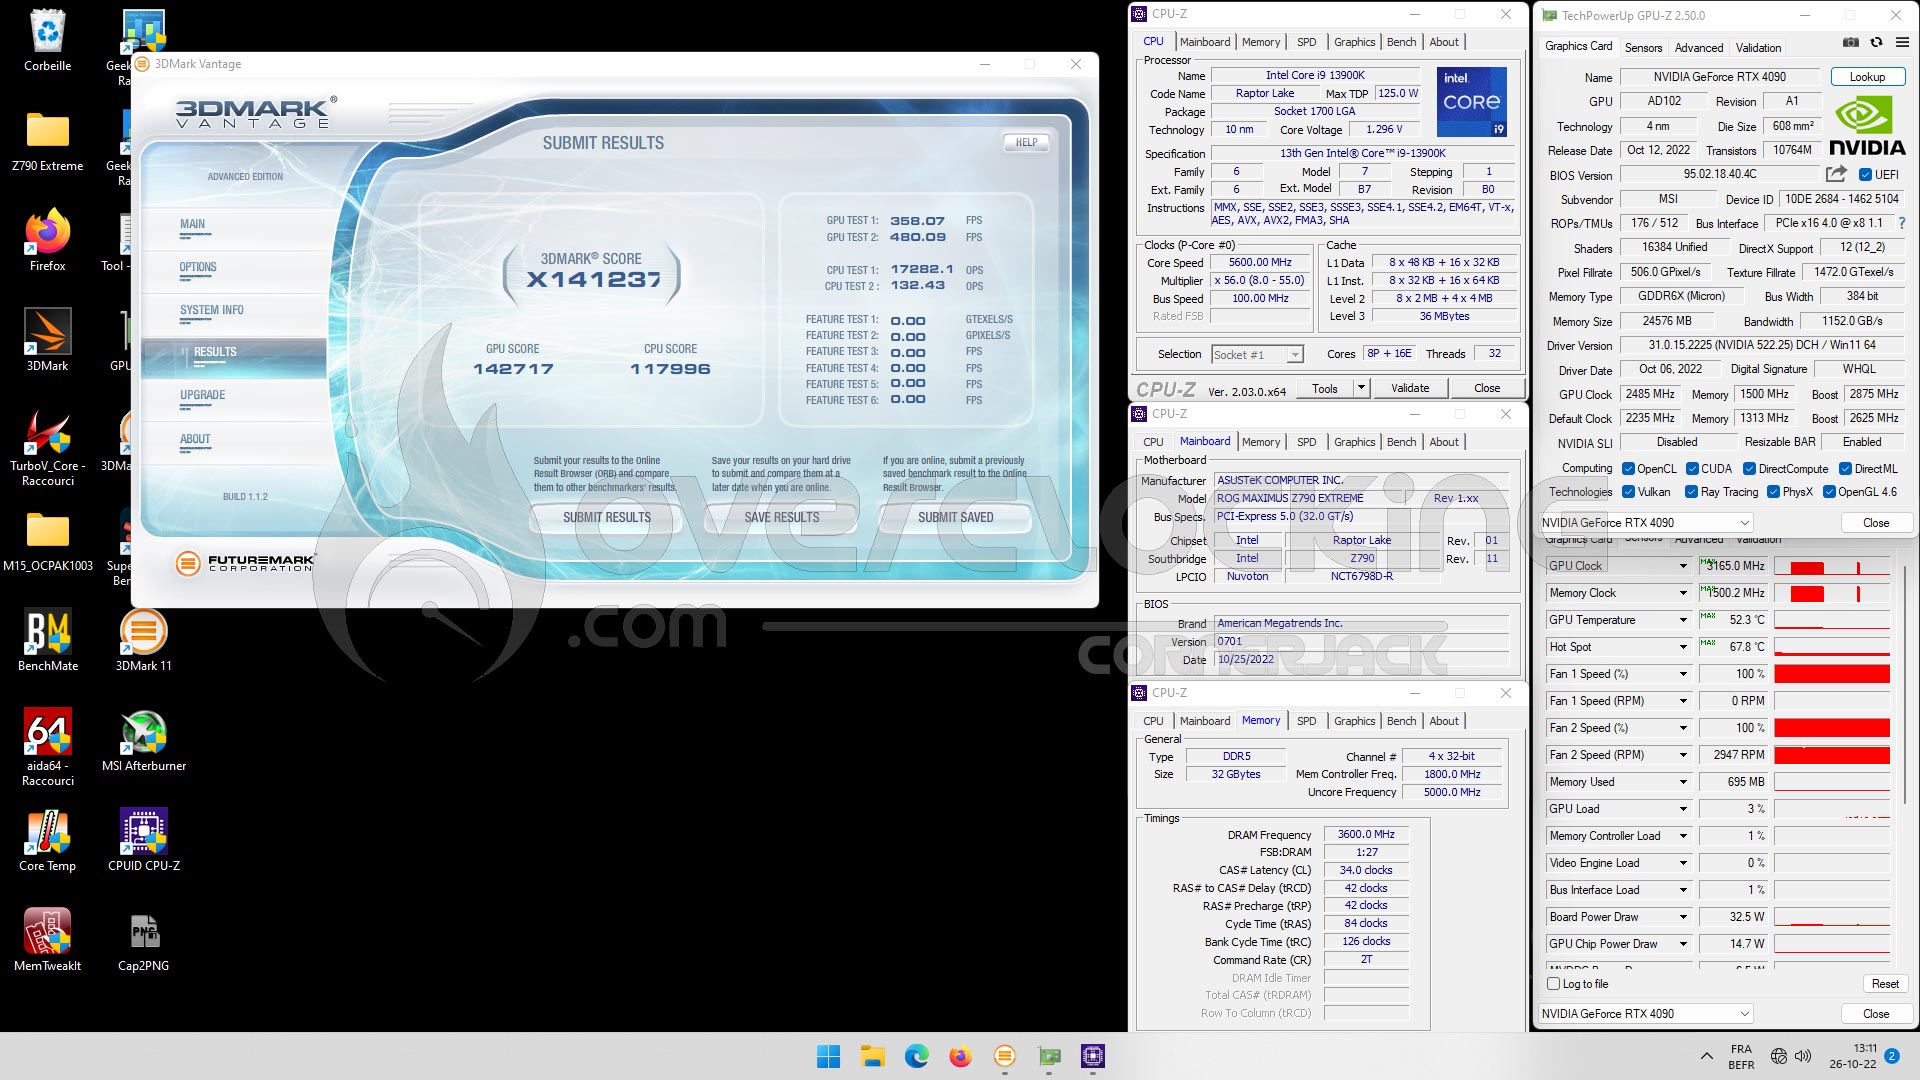The height and width of the screenshot is (1080, 1920).
Task: Open aida64 shortcut on desktop
Action: (47, 748)
